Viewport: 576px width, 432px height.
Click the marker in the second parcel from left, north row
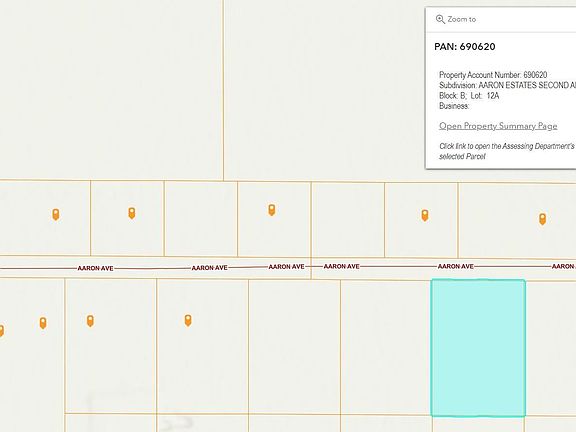click(x=132, y=213)
